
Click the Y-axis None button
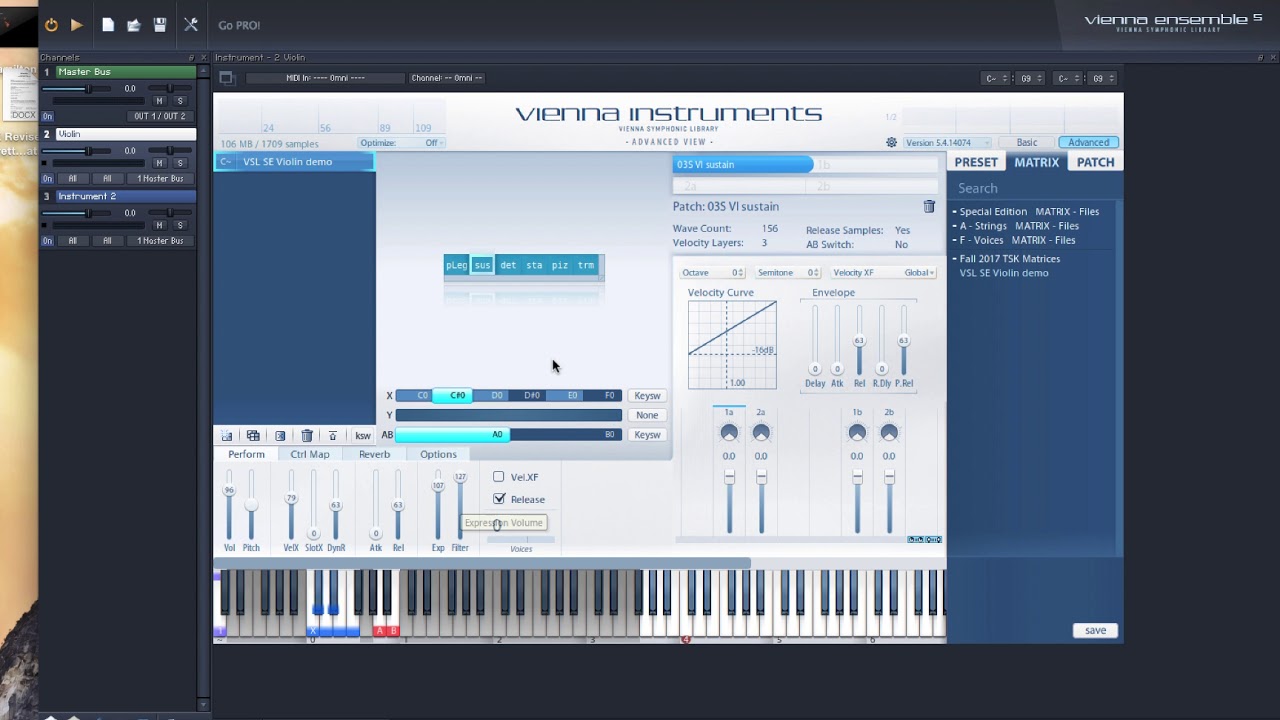[x=647, y=415]
